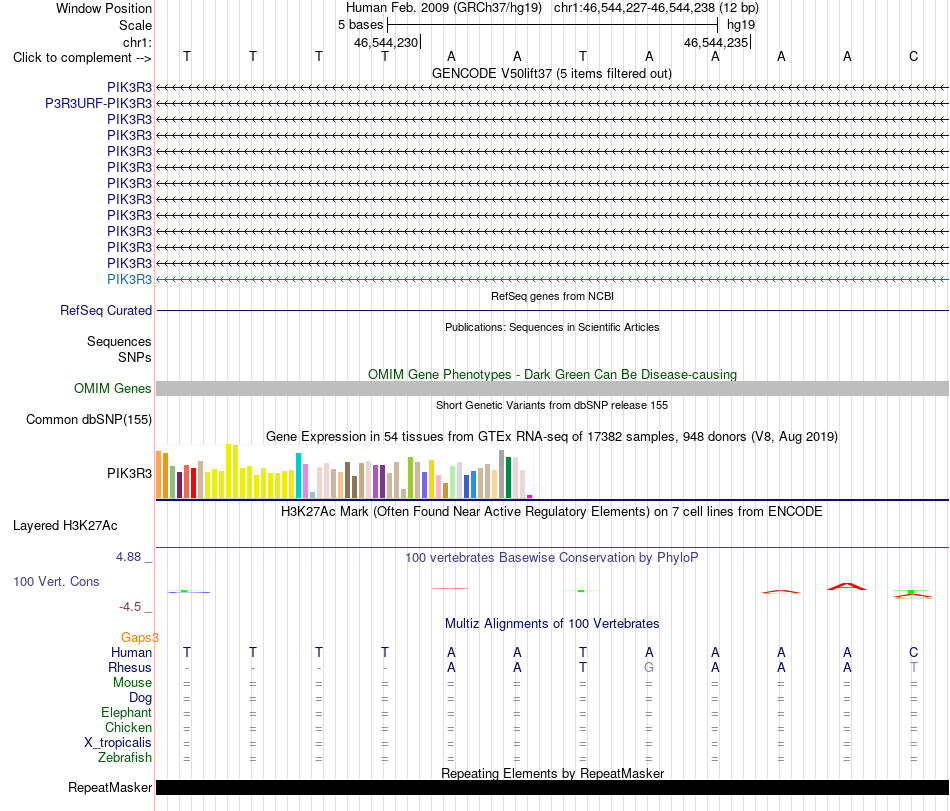The image size is (950, 811).
Task: Select the Elephant species label
Action: point(127,712)
